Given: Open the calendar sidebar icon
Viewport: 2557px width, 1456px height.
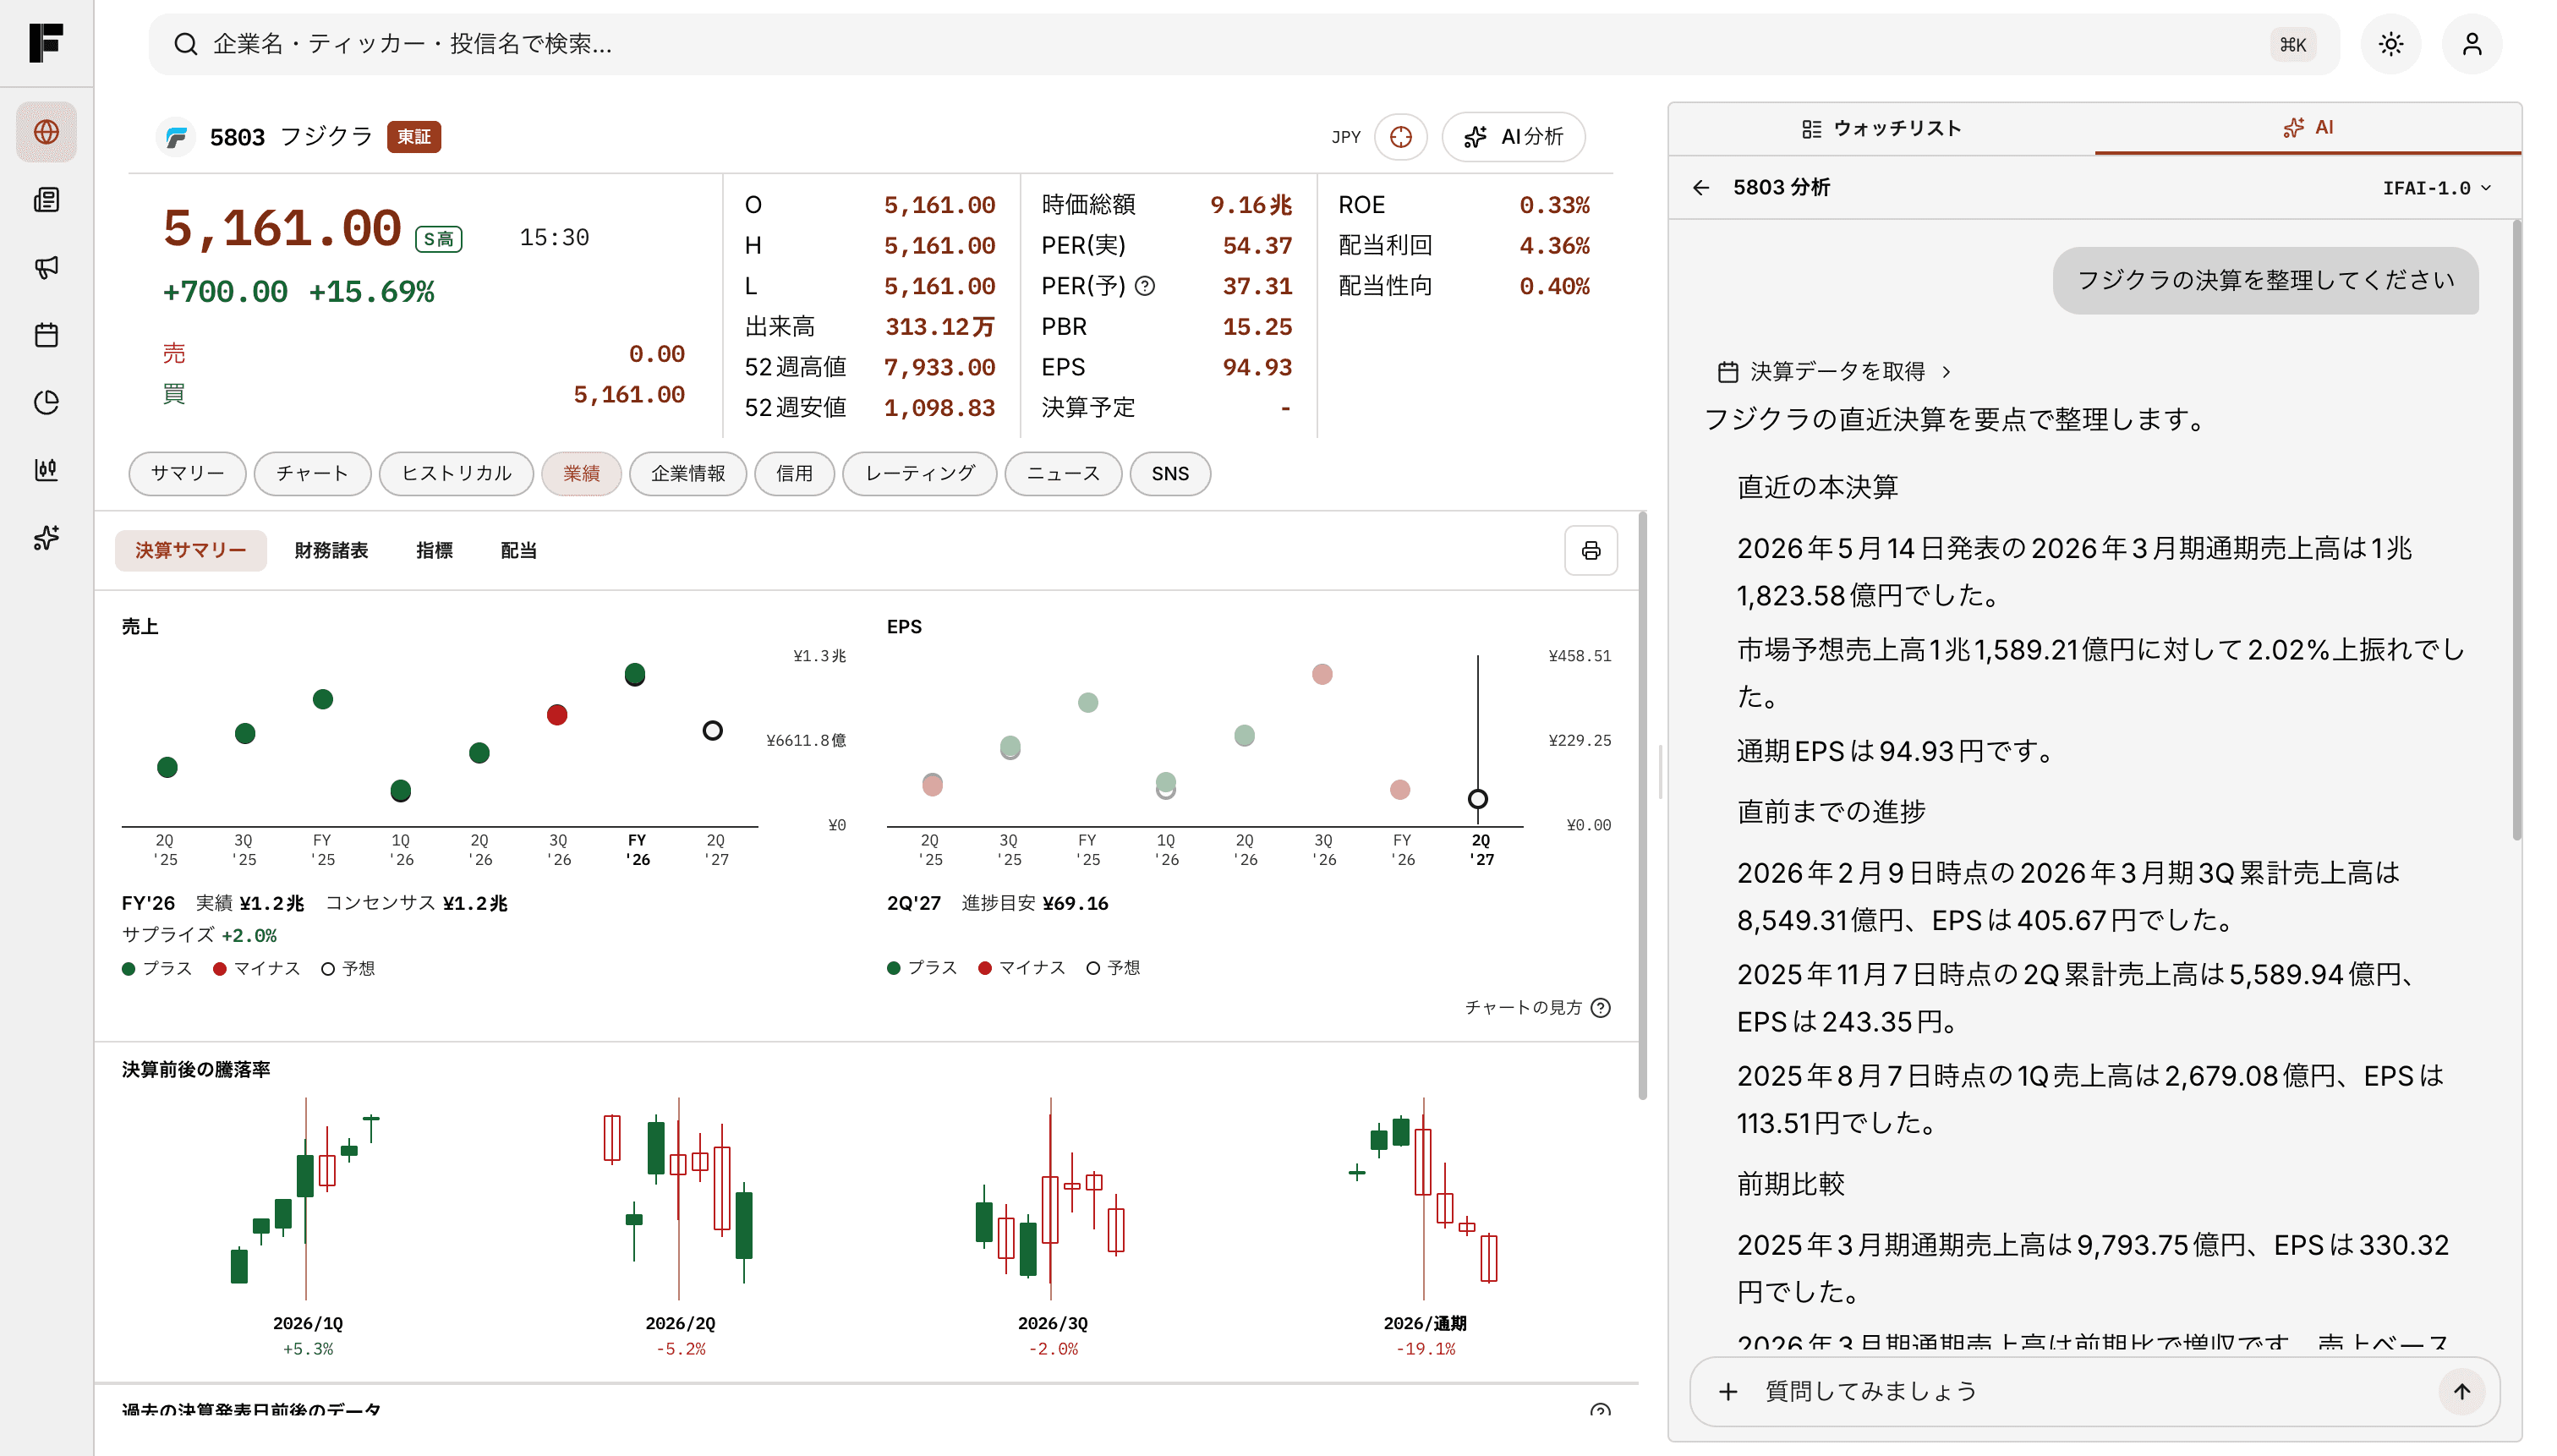Looking at the screenshot, I should 46,335.
